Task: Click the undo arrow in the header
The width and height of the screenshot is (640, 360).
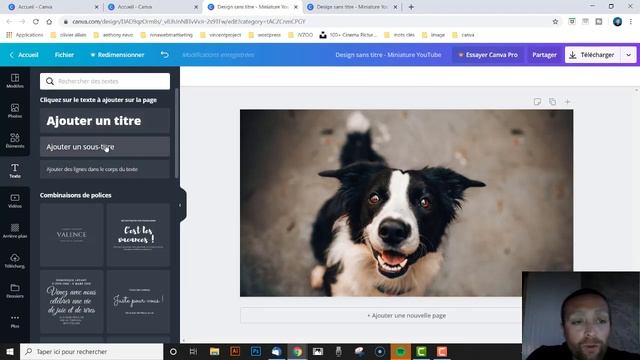Action: (x=164, y=54)
